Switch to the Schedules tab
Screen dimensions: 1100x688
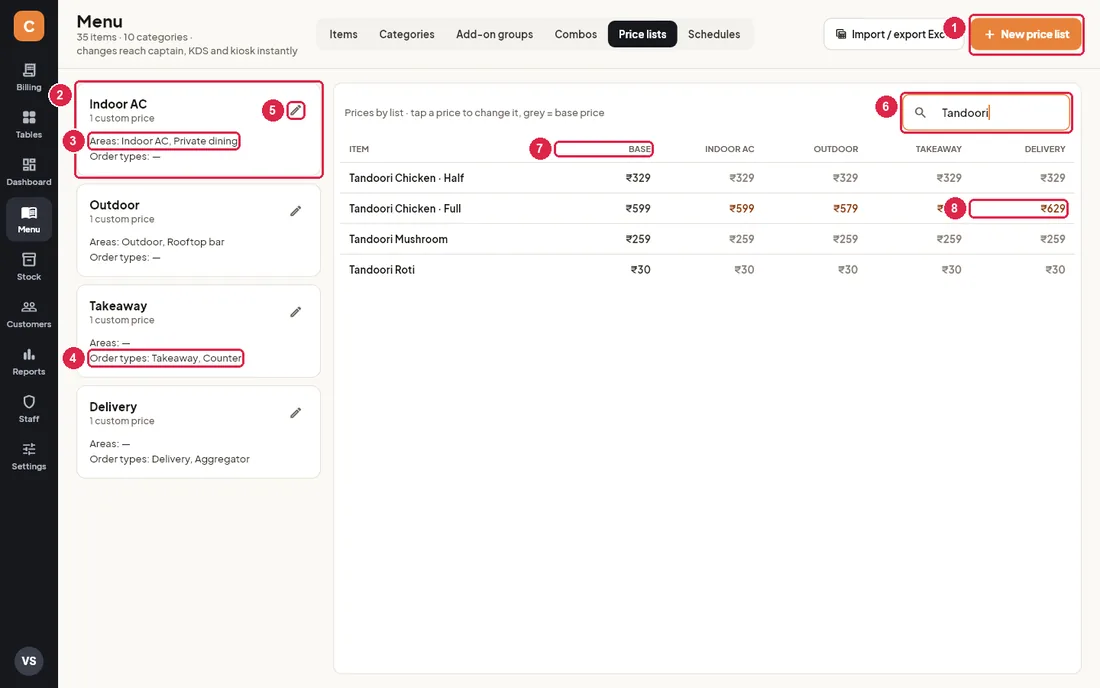click(713, 34)
